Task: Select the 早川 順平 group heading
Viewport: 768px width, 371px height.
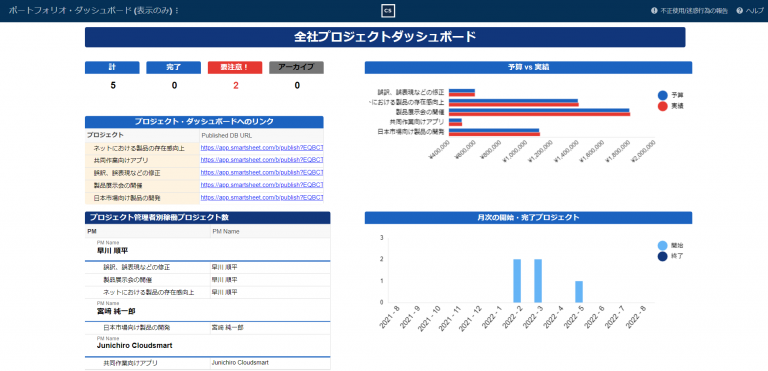Action: coord(112,250)
